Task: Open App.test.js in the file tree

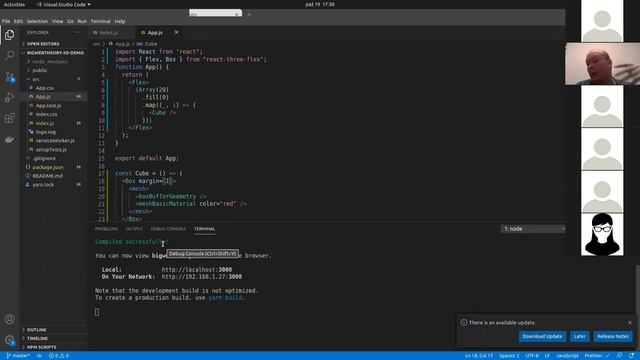Action: tap(48, 105)
